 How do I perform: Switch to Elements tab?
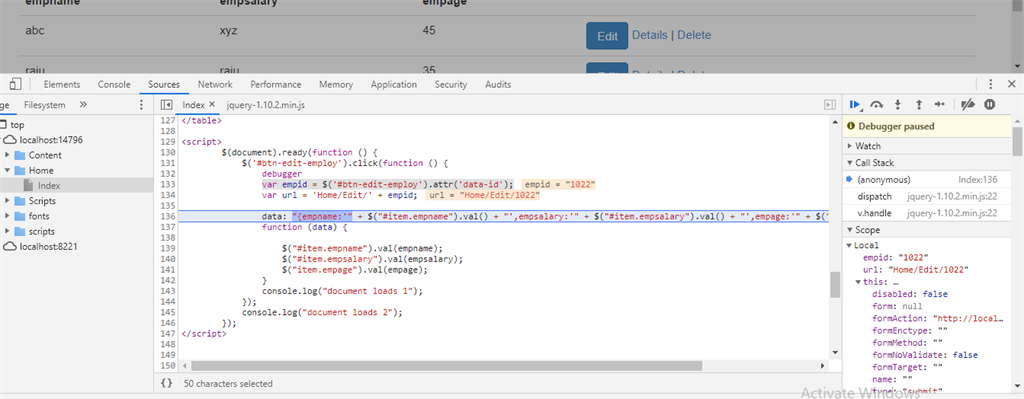click(62, 84)
